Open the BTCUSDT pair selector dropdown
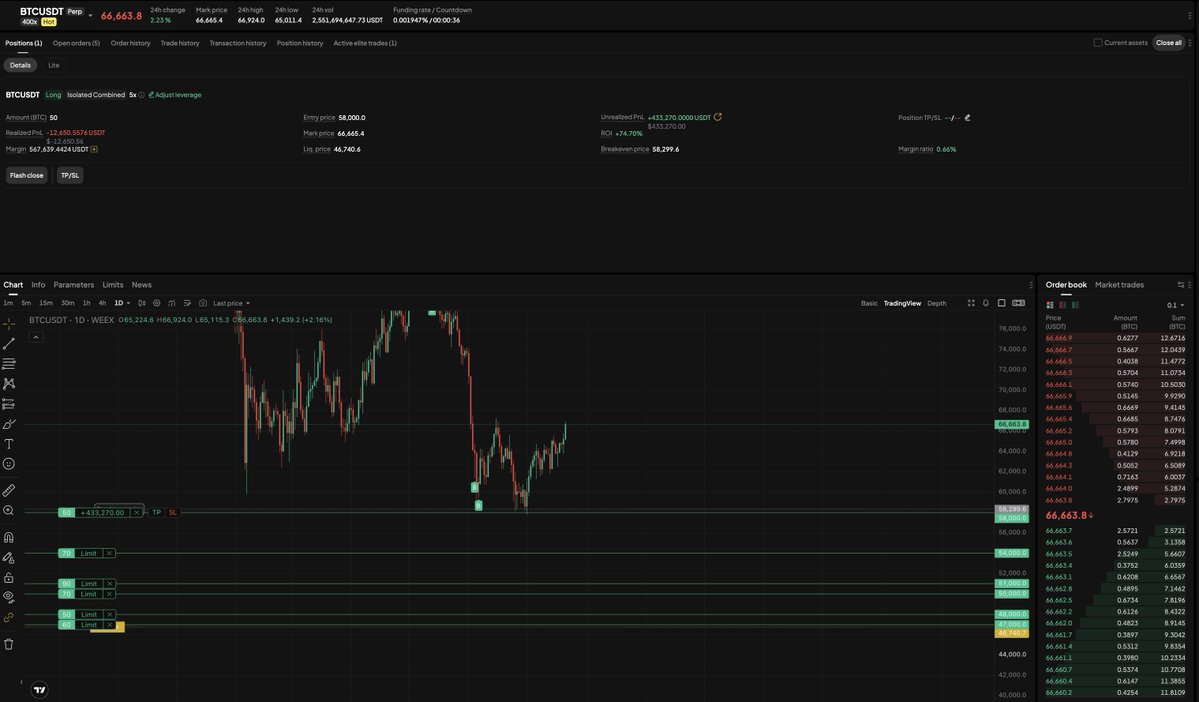 [90, 15]
